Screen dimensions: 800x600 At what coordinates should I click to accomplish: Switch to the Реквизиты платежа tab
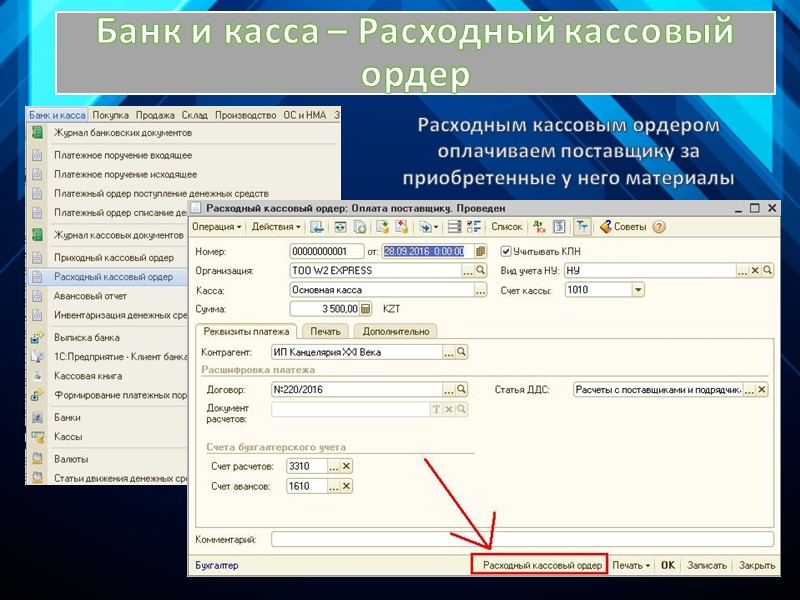(246, 331)
